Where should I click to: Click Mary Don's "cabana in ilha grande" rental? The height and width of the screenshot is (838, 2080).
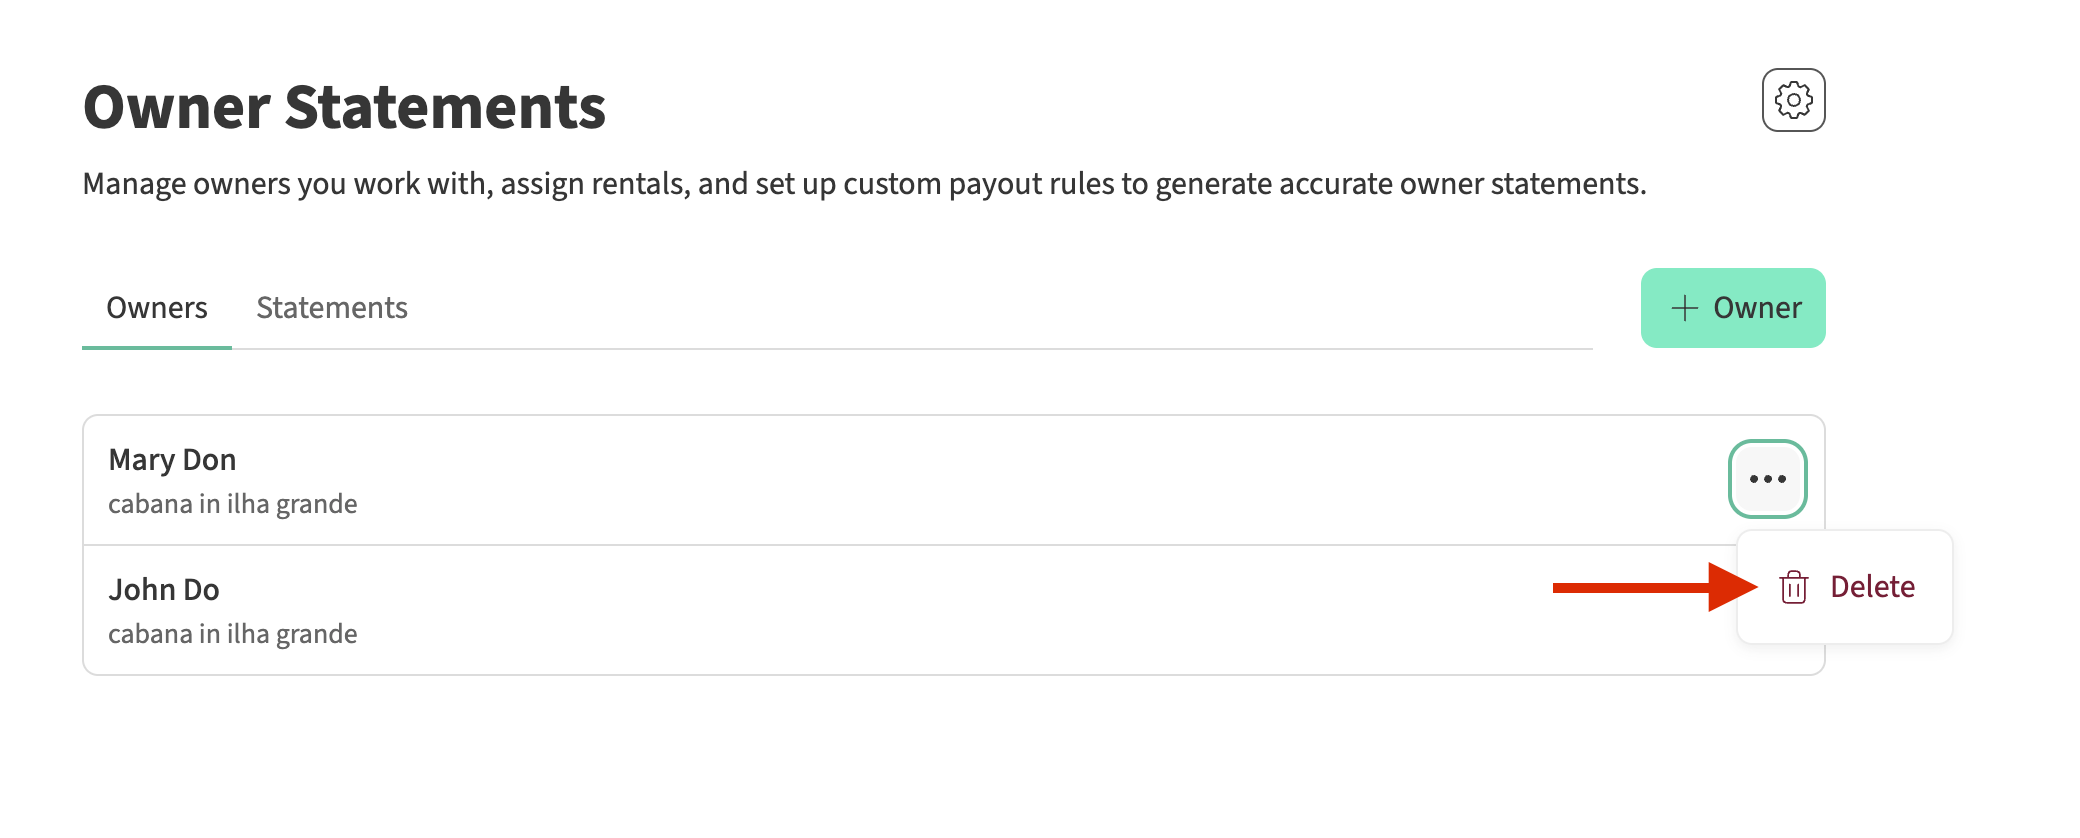(232, 504)
